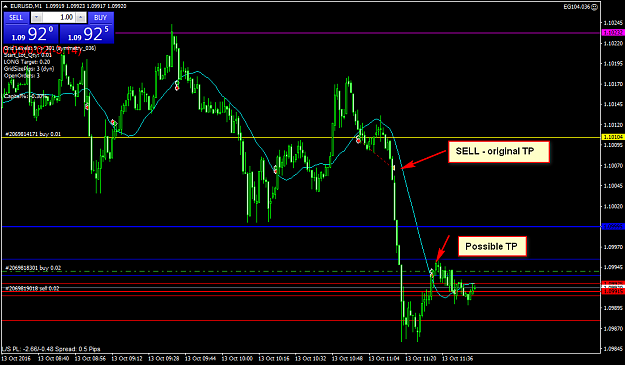This screenshot has width=625, height=365.
Task: Click the LONG Target: 0.20 label
Action: point(27,62)
